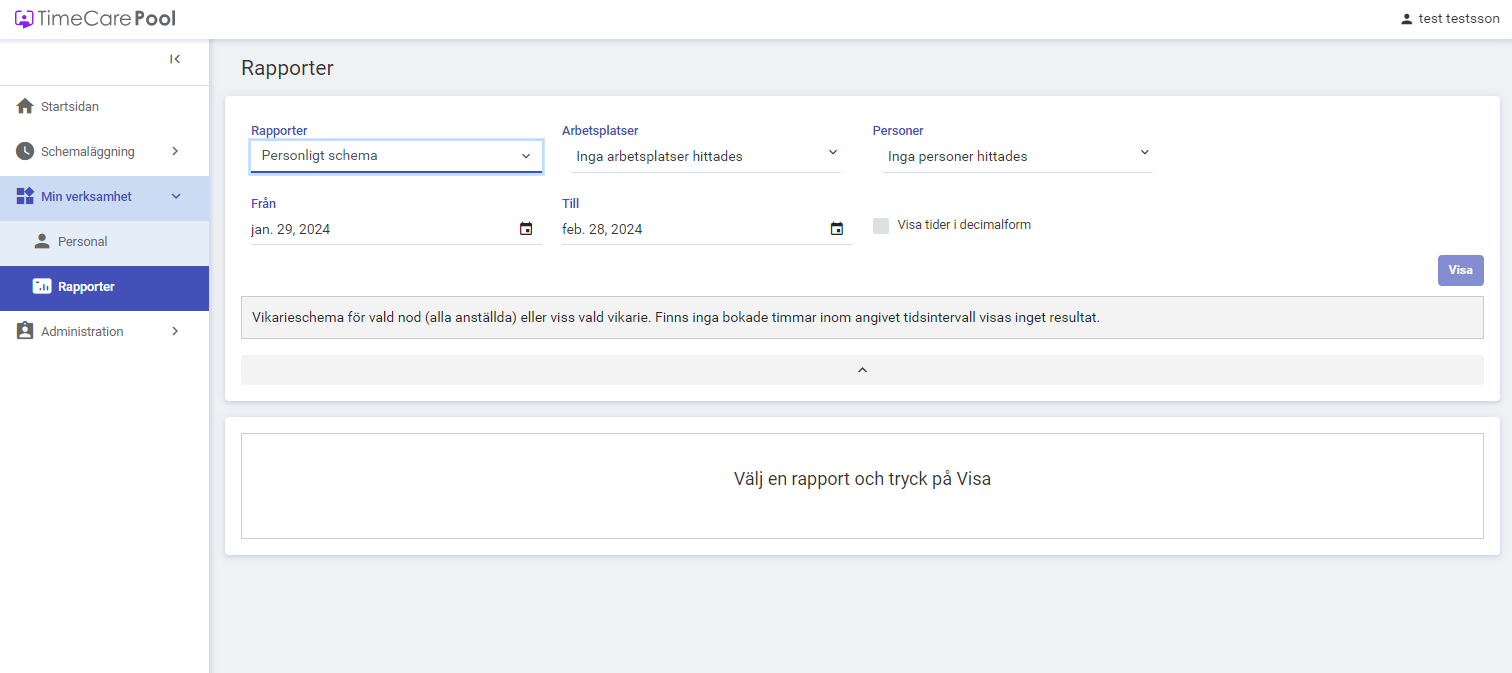Click the Rapporter chart icon in sidebar
The width and height of the screenshot is (1512, 673).
(42, 286)
